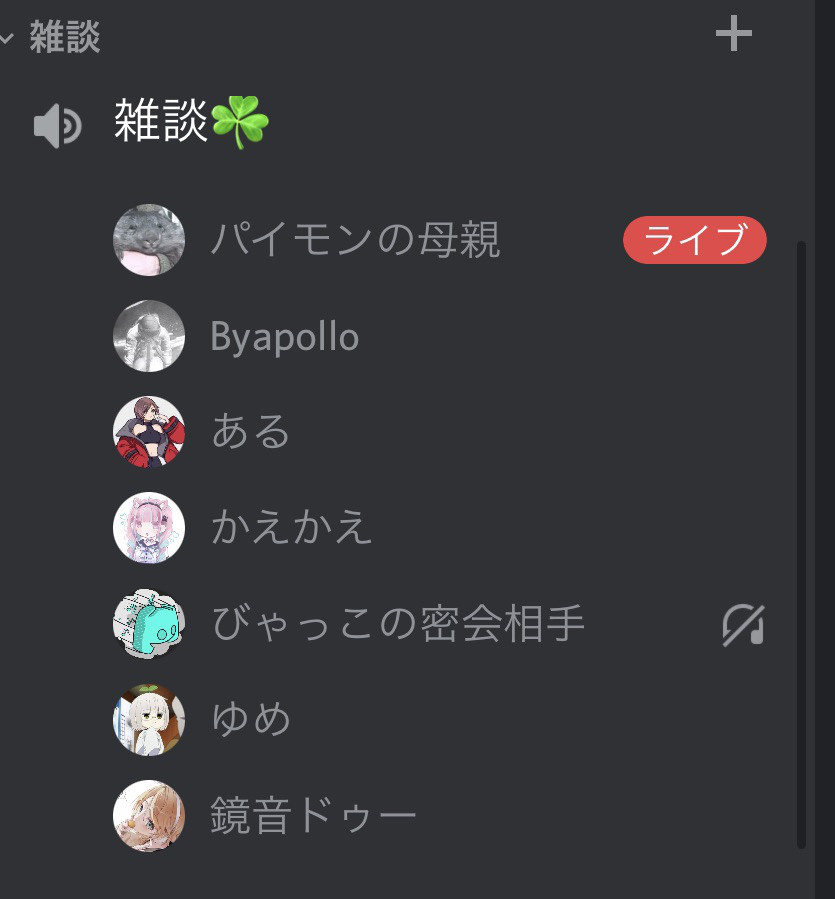Click the username 鏡音ドゥー
Screen dimensions: 835x899
[x=313, y=815]
